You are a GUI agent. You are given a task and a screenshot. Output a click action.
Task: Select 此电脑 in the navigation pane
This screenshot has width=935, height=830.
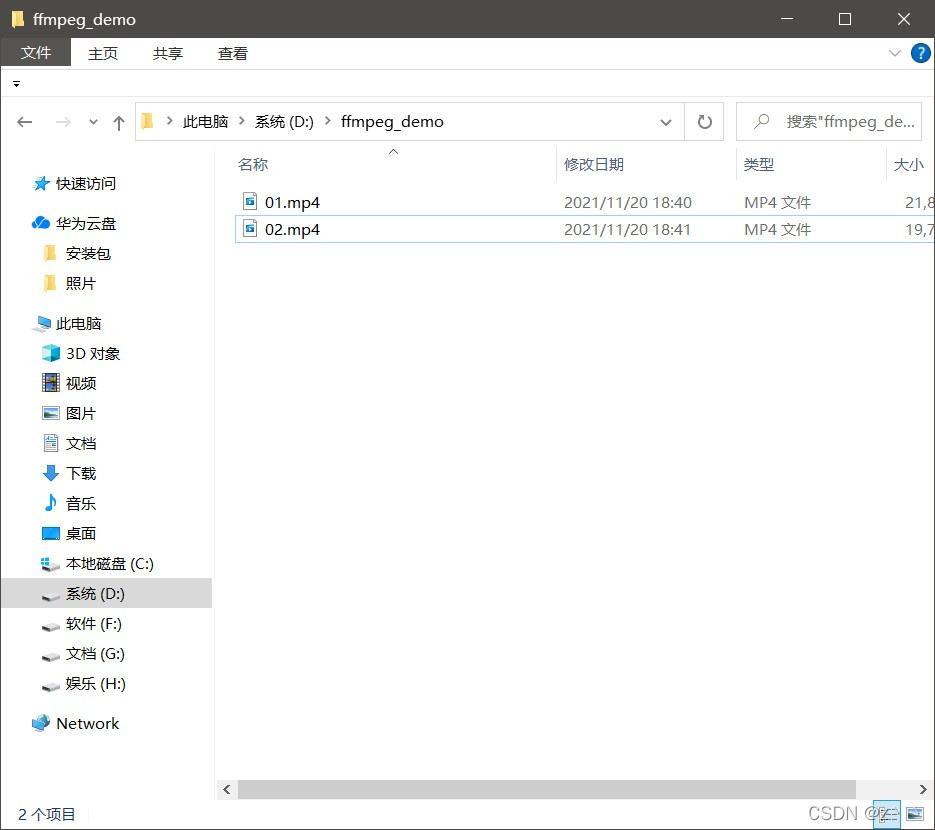78,324
